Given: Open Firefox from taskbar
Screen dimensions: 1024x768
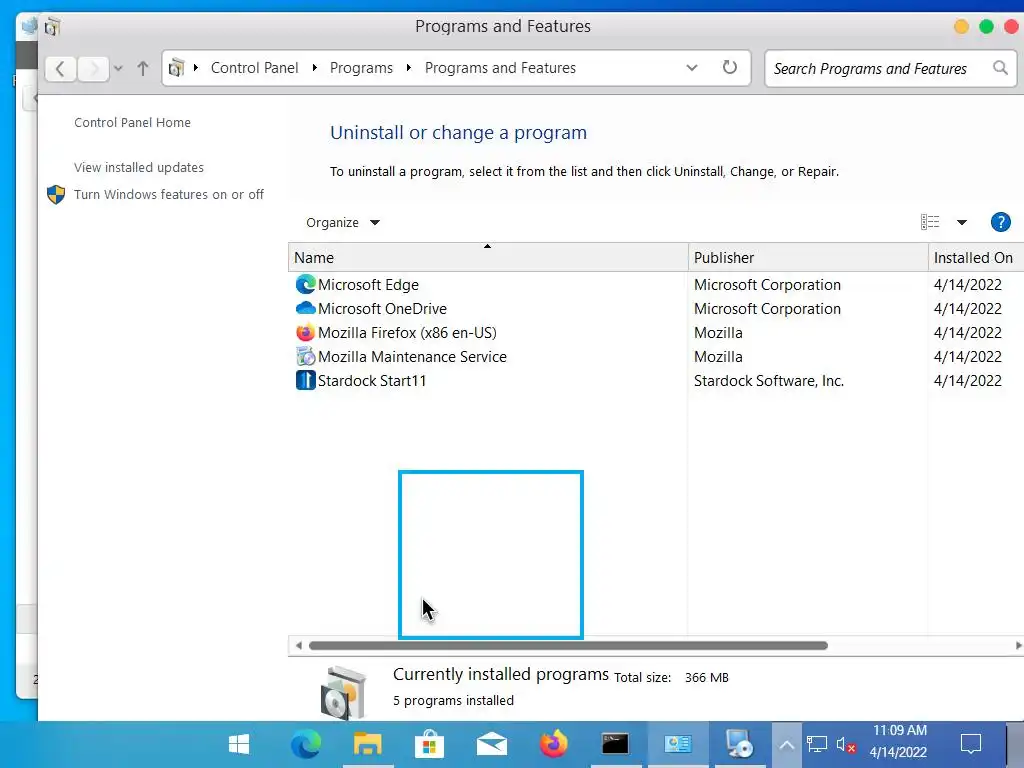Looking at the screenshot, I should [553, 744].
